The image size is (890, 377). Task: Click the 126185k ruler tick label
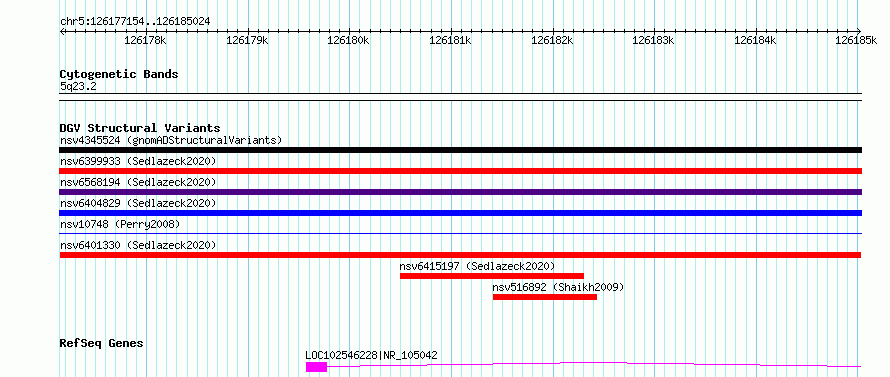click(x=856, y=40)
